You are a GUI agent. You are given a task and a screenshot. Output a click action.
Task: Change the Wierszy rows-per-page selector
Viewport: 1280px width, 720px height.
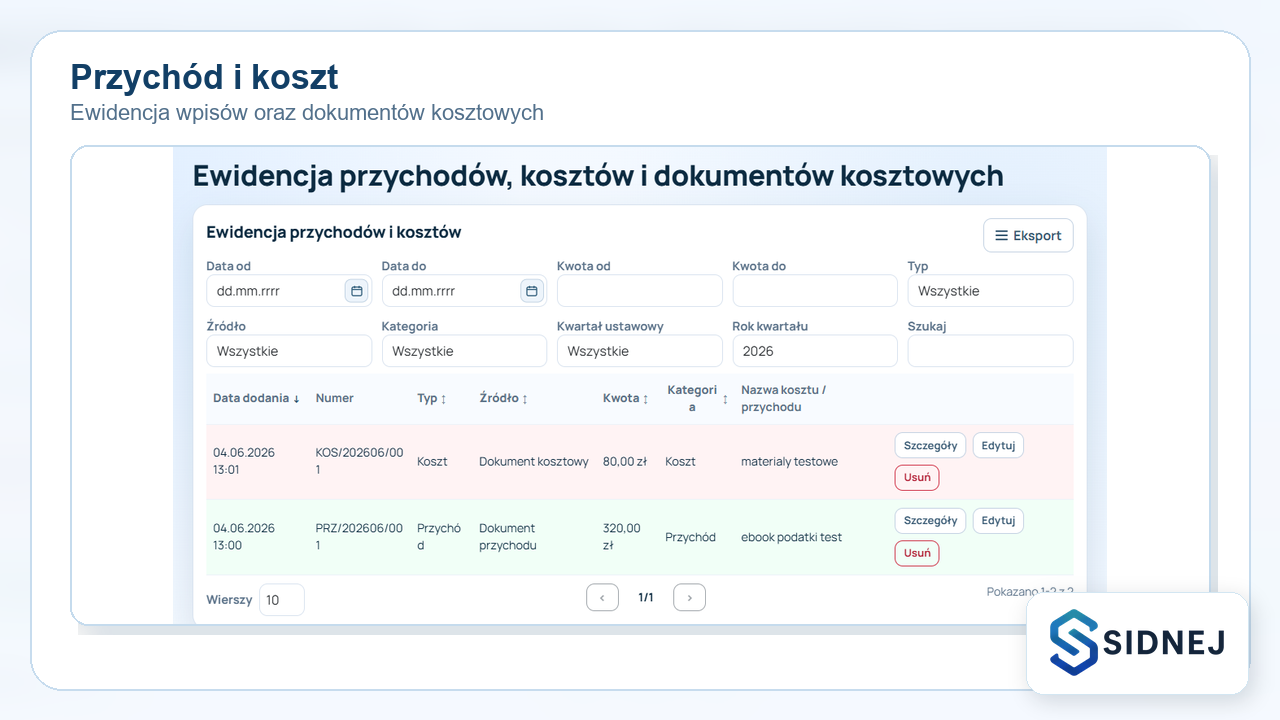(282, 600)
